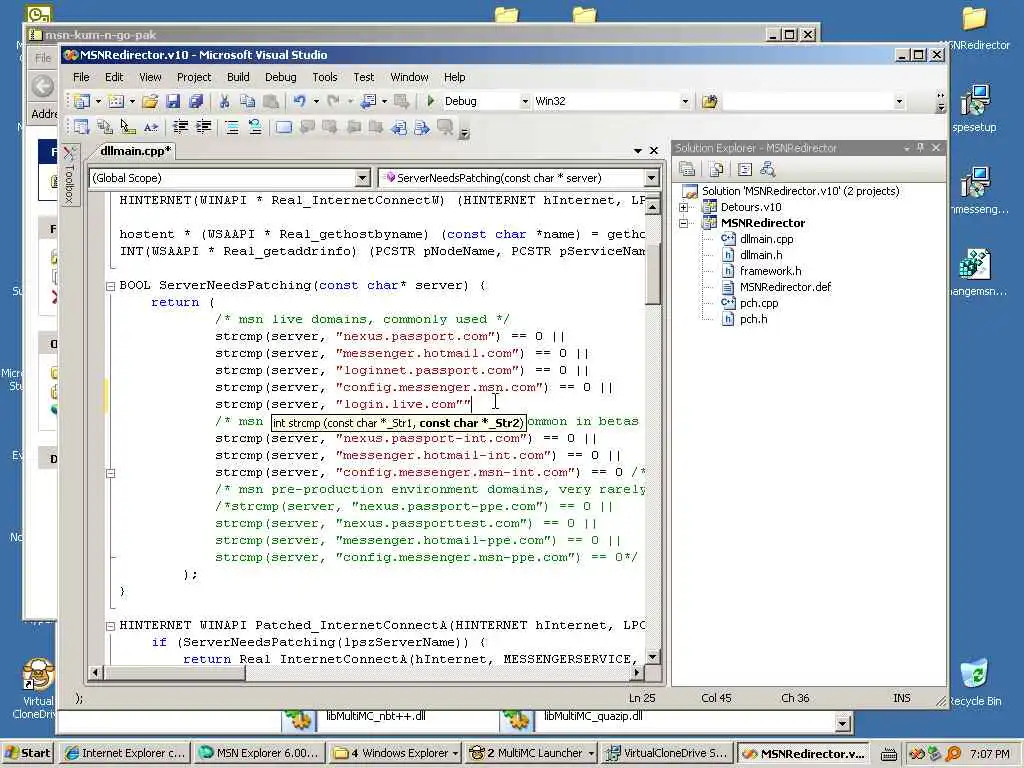The image size is (1024, 768).
Task: Open the Edit menu
Action: tap(114, 77)
